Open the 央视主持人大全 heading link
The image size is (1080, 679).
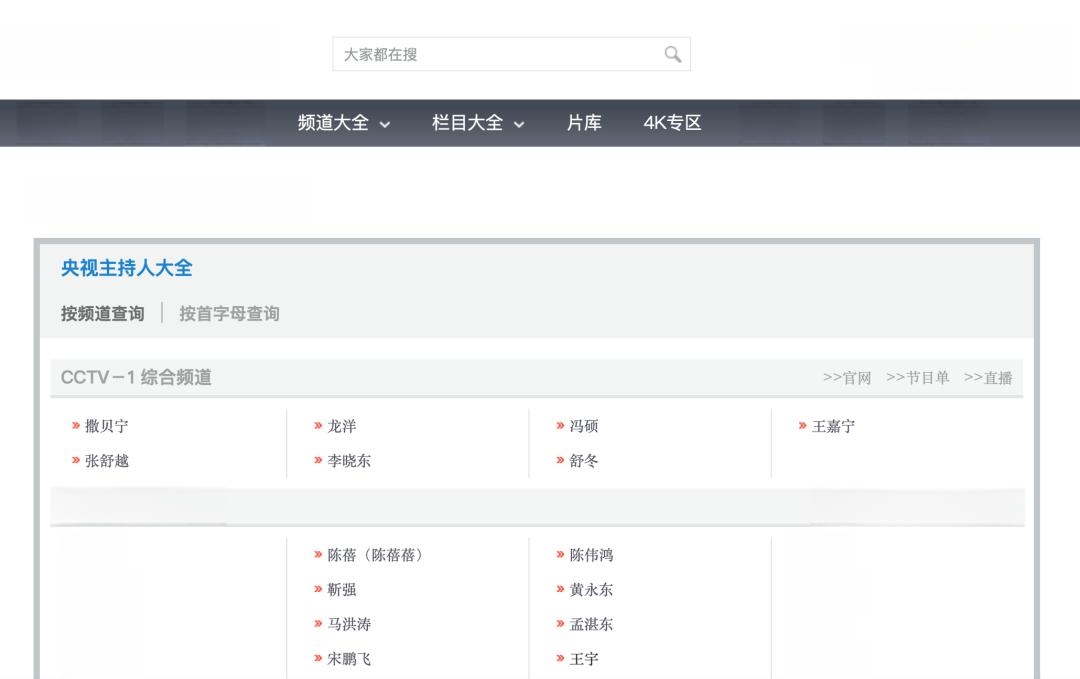127,268
